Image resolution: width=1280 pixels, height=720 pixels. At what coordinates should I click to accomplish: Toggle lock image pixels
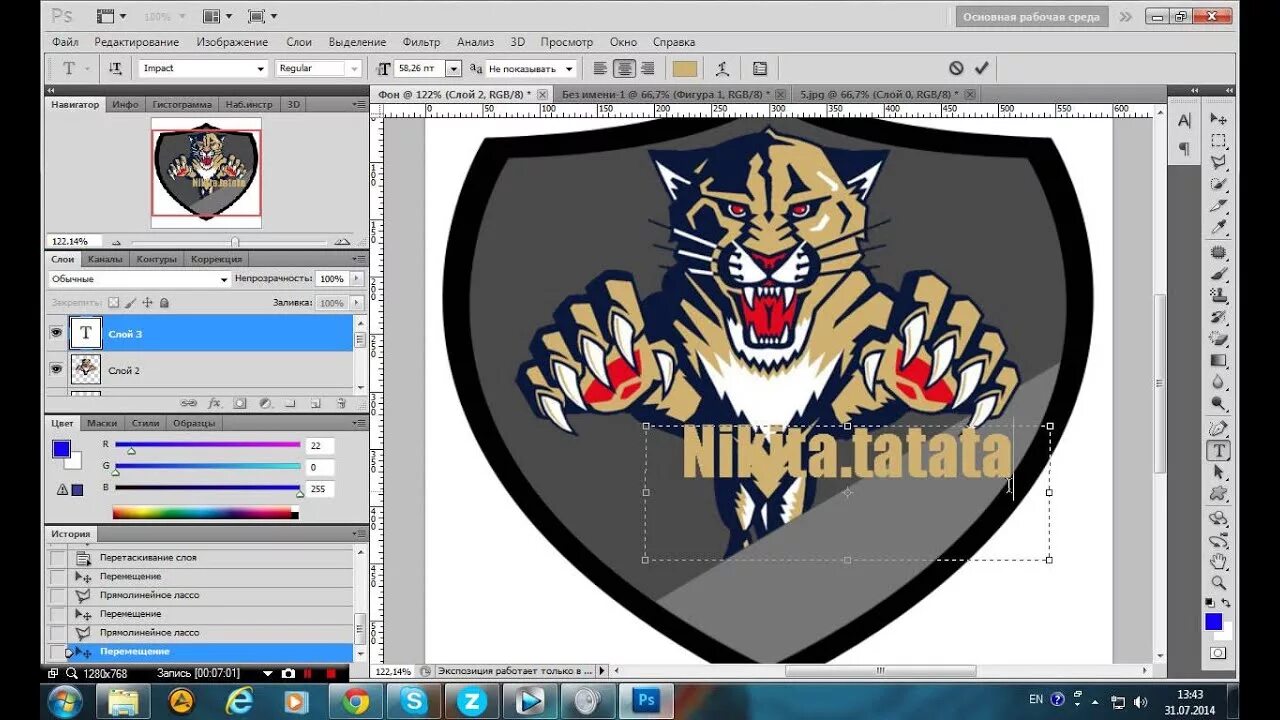click(x=130, y=302)
